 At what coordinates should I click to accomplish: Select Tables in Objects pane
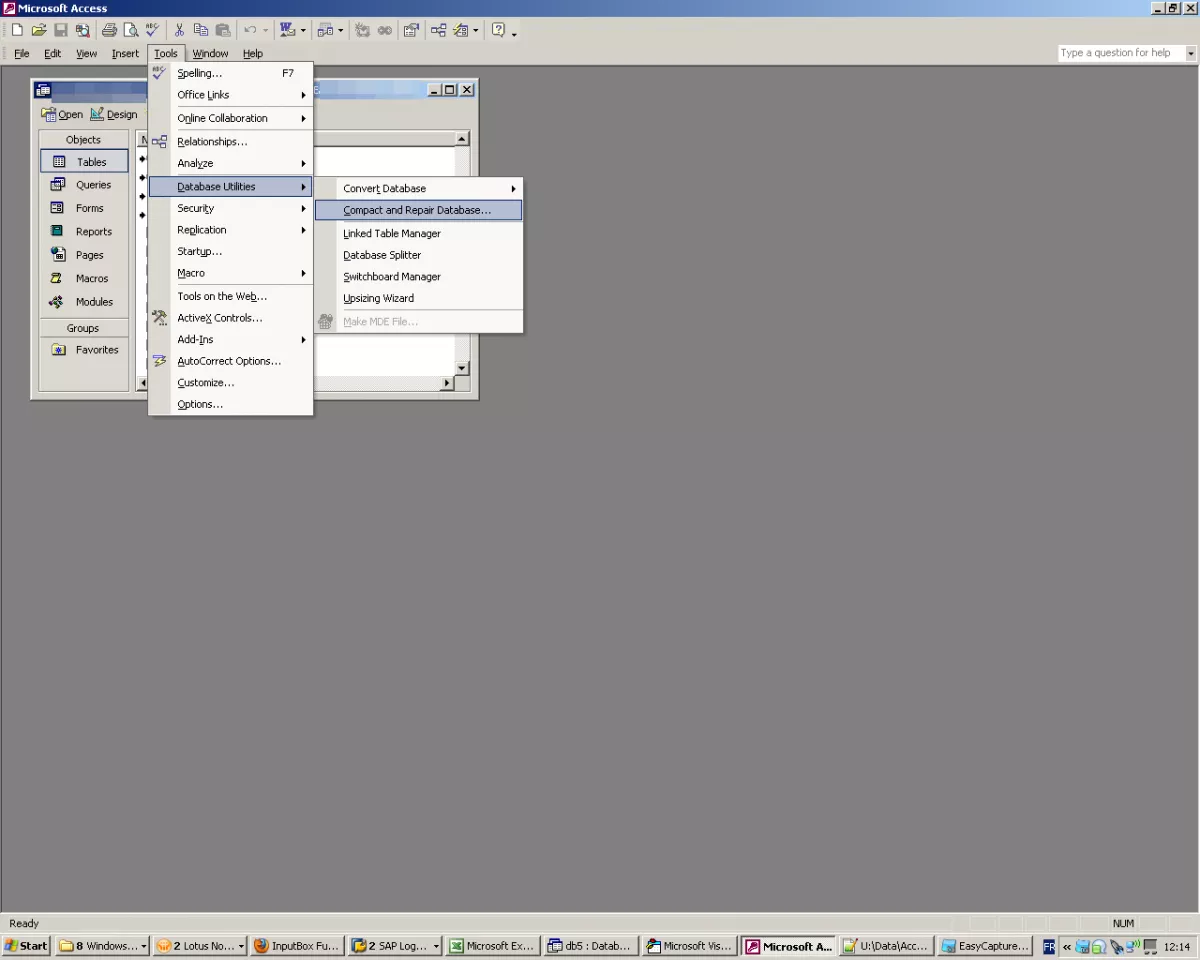(x=85, y=162)
